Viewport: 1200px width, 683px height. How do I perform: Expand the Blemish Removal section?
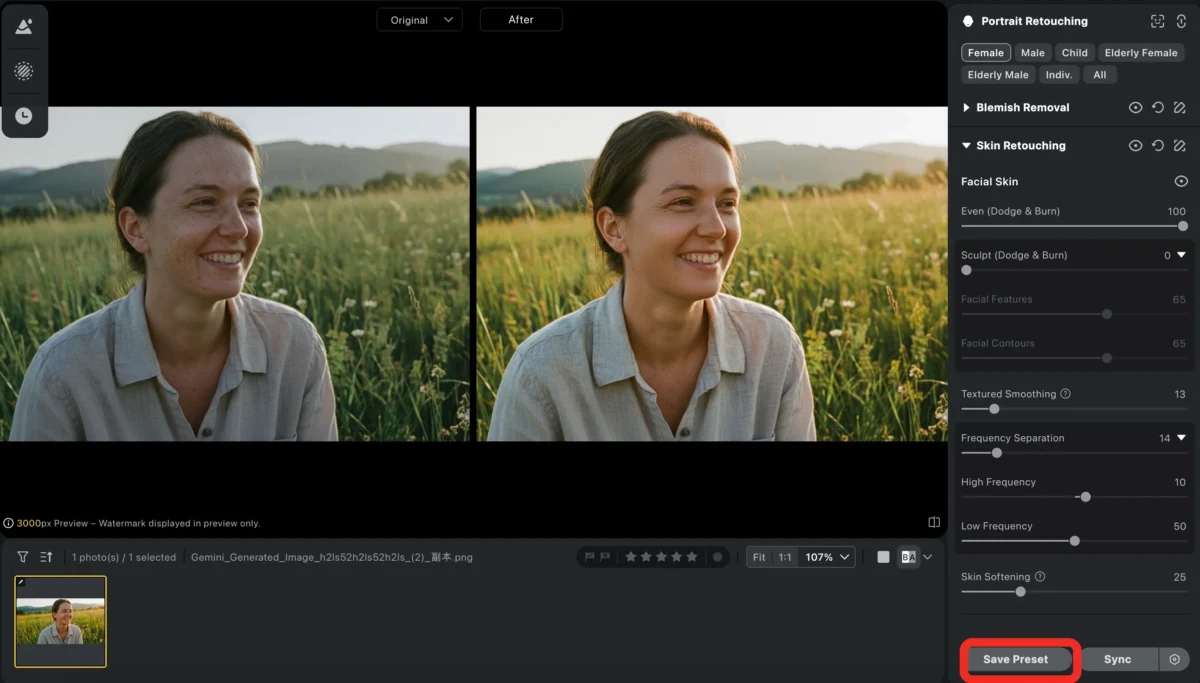click(967, 108)
